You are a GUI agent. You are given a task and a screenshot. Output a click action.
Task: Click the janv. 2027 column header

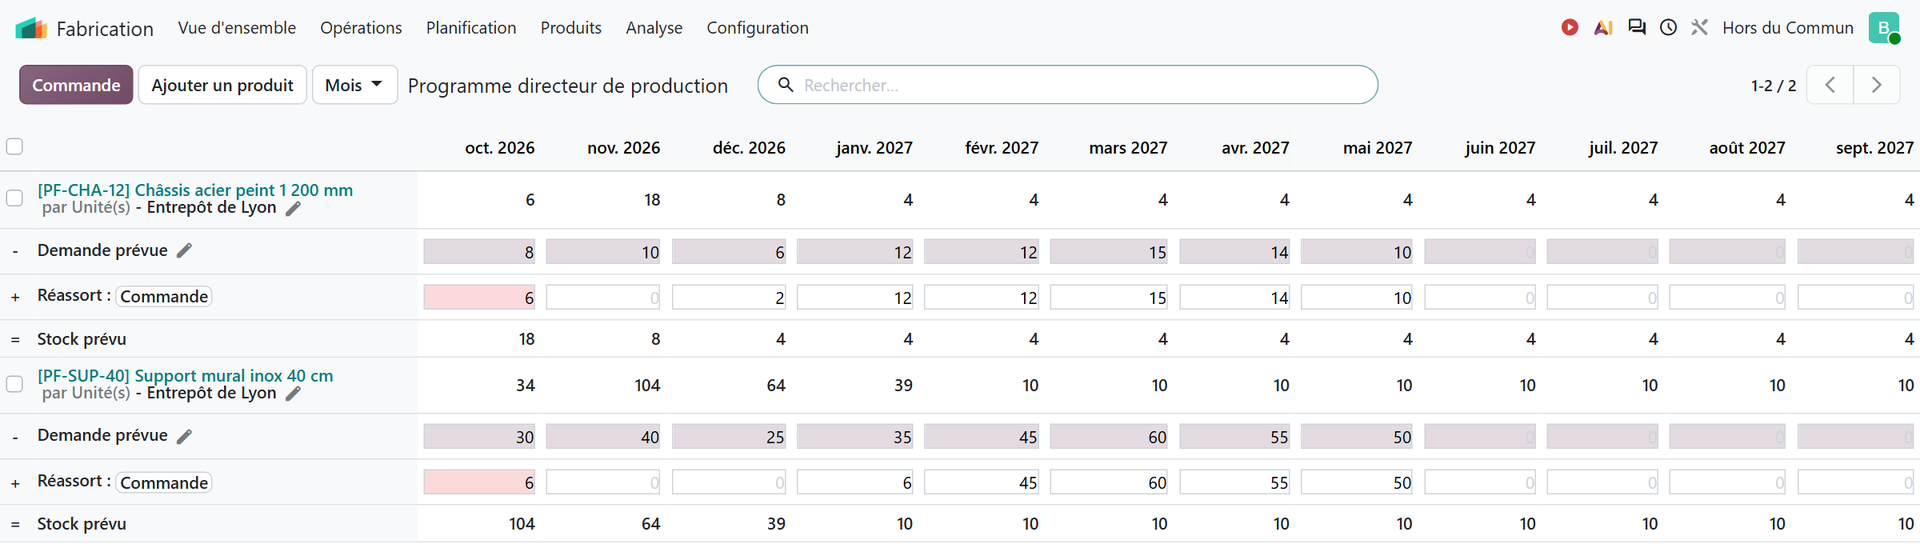pyautogui.click(x=874, y=148)
